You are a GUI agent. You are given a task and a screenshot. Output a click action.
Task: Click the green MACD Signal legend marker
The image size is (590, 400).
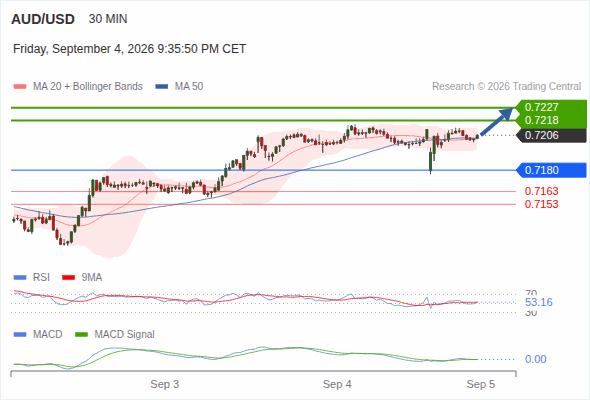tap(81, 334)
